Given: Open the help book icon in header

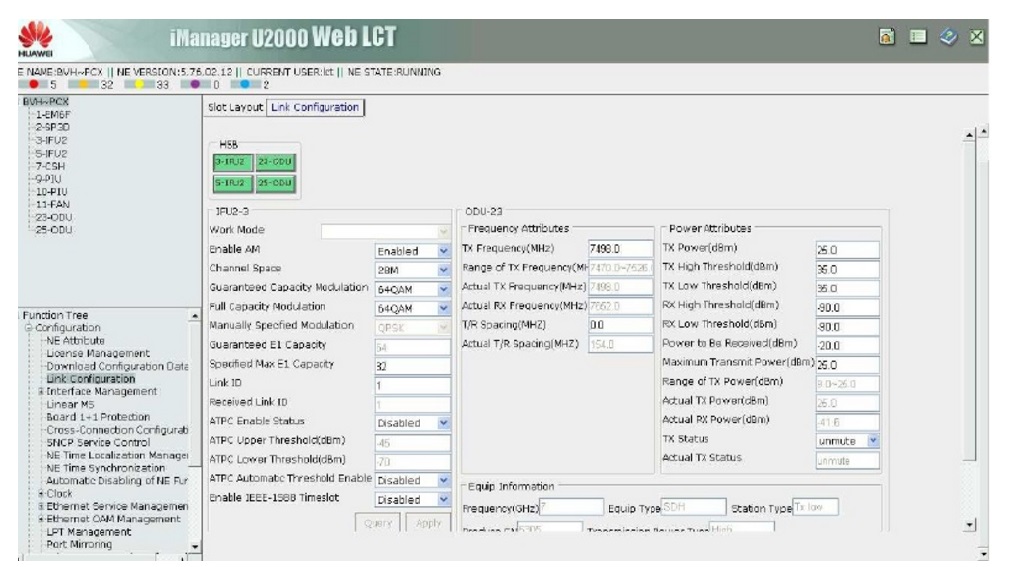Looking at the screenshot, I should coord(948,37).
